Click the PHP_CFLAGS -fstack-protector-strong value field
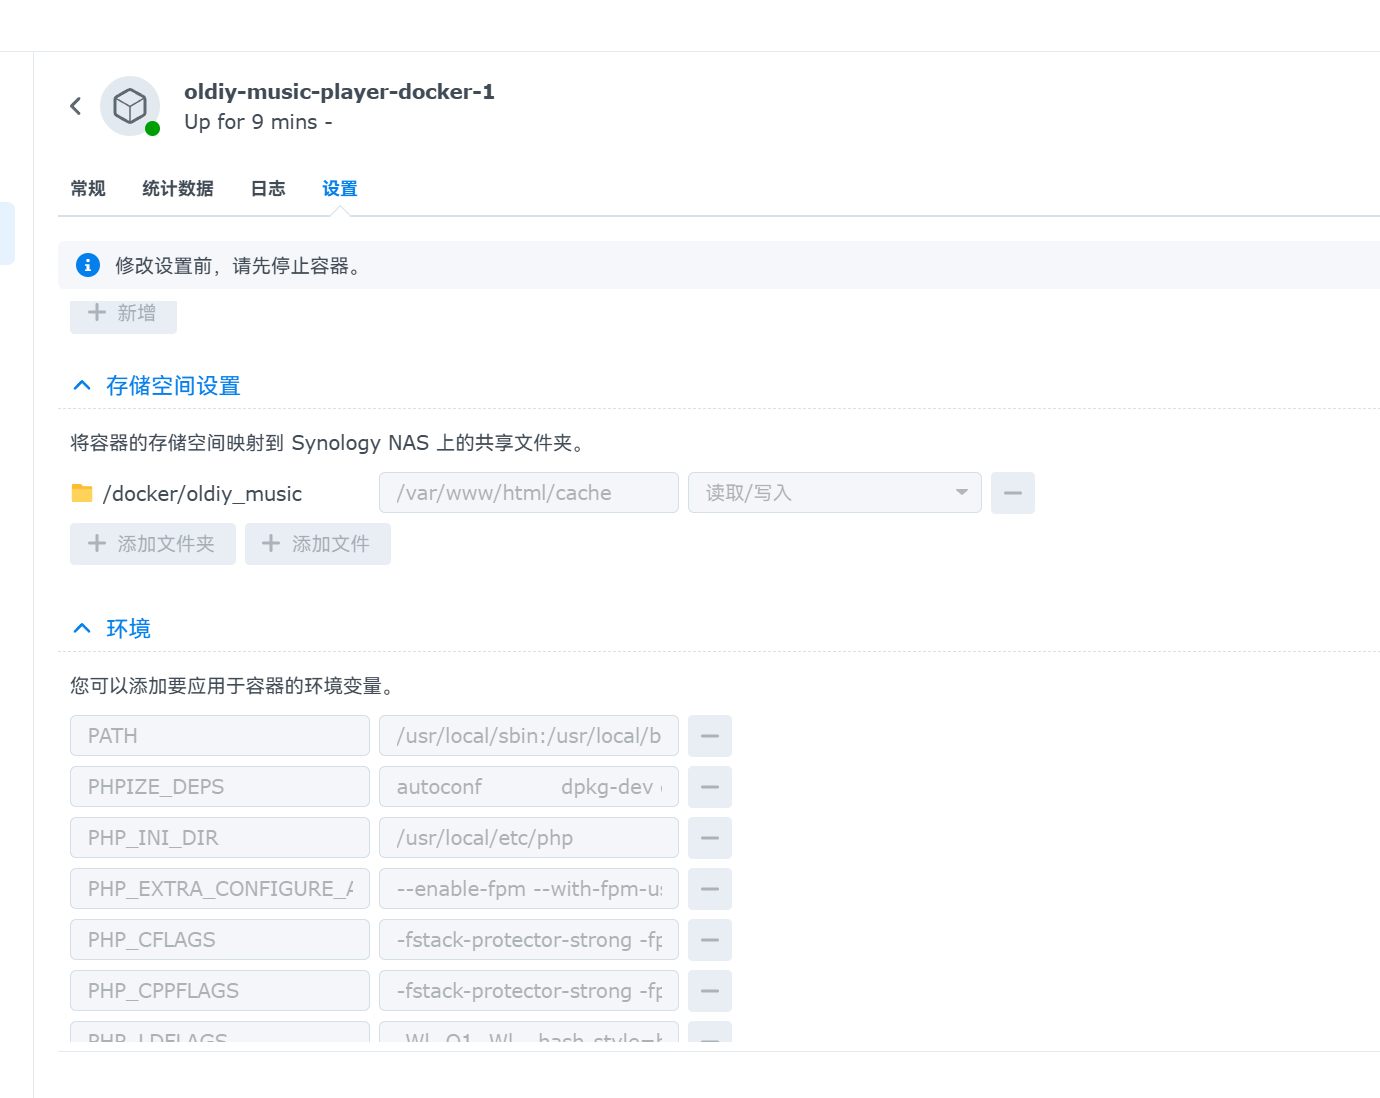This screenshot has height=1098, width=1380. coord(529,940)
